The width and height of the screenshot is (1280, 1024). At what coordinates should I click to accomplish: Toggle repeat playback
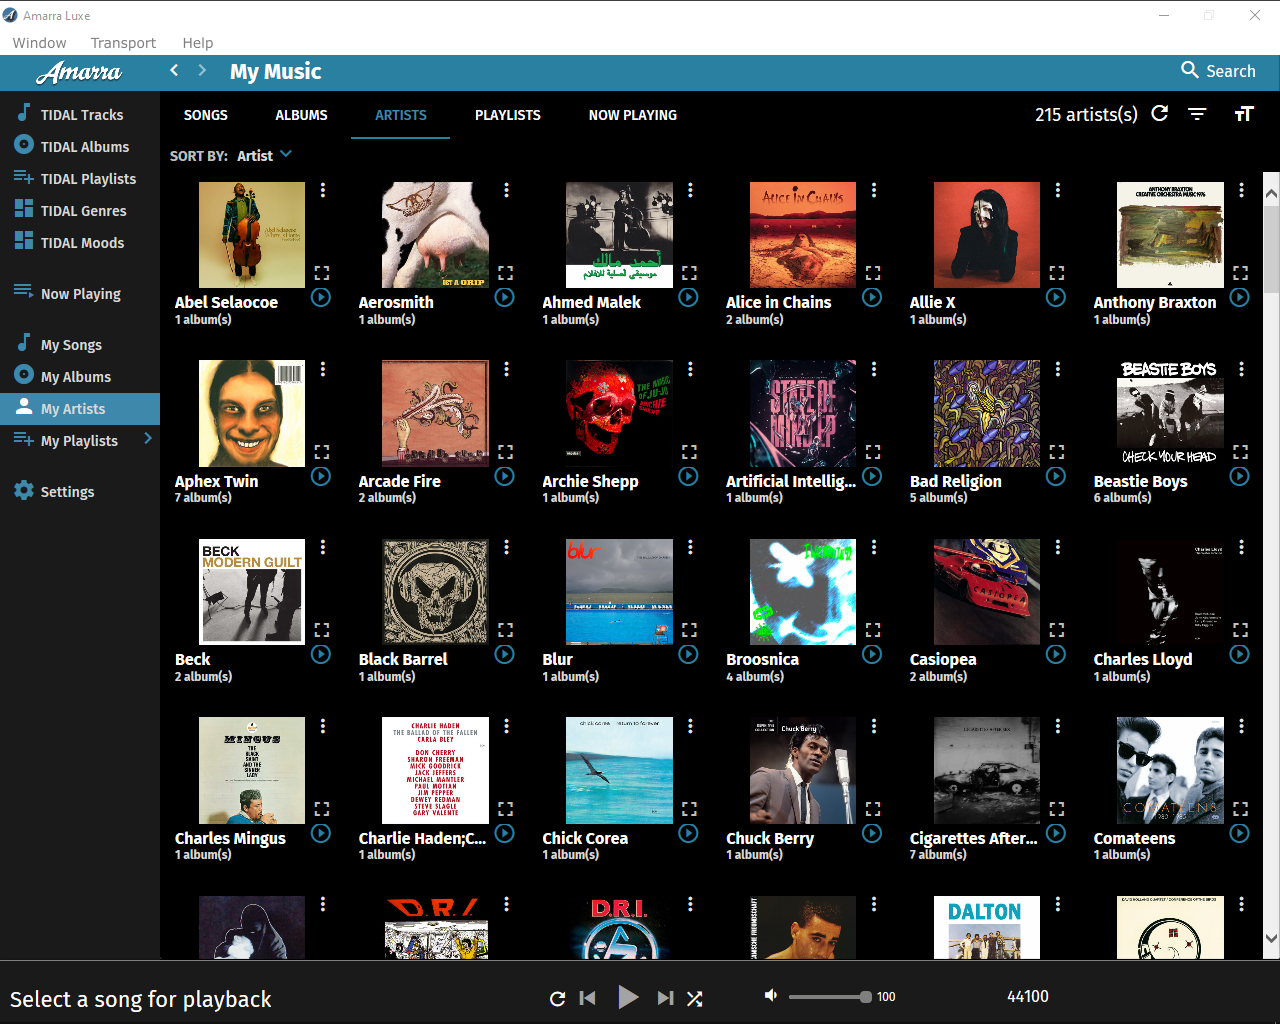(558, 998)
